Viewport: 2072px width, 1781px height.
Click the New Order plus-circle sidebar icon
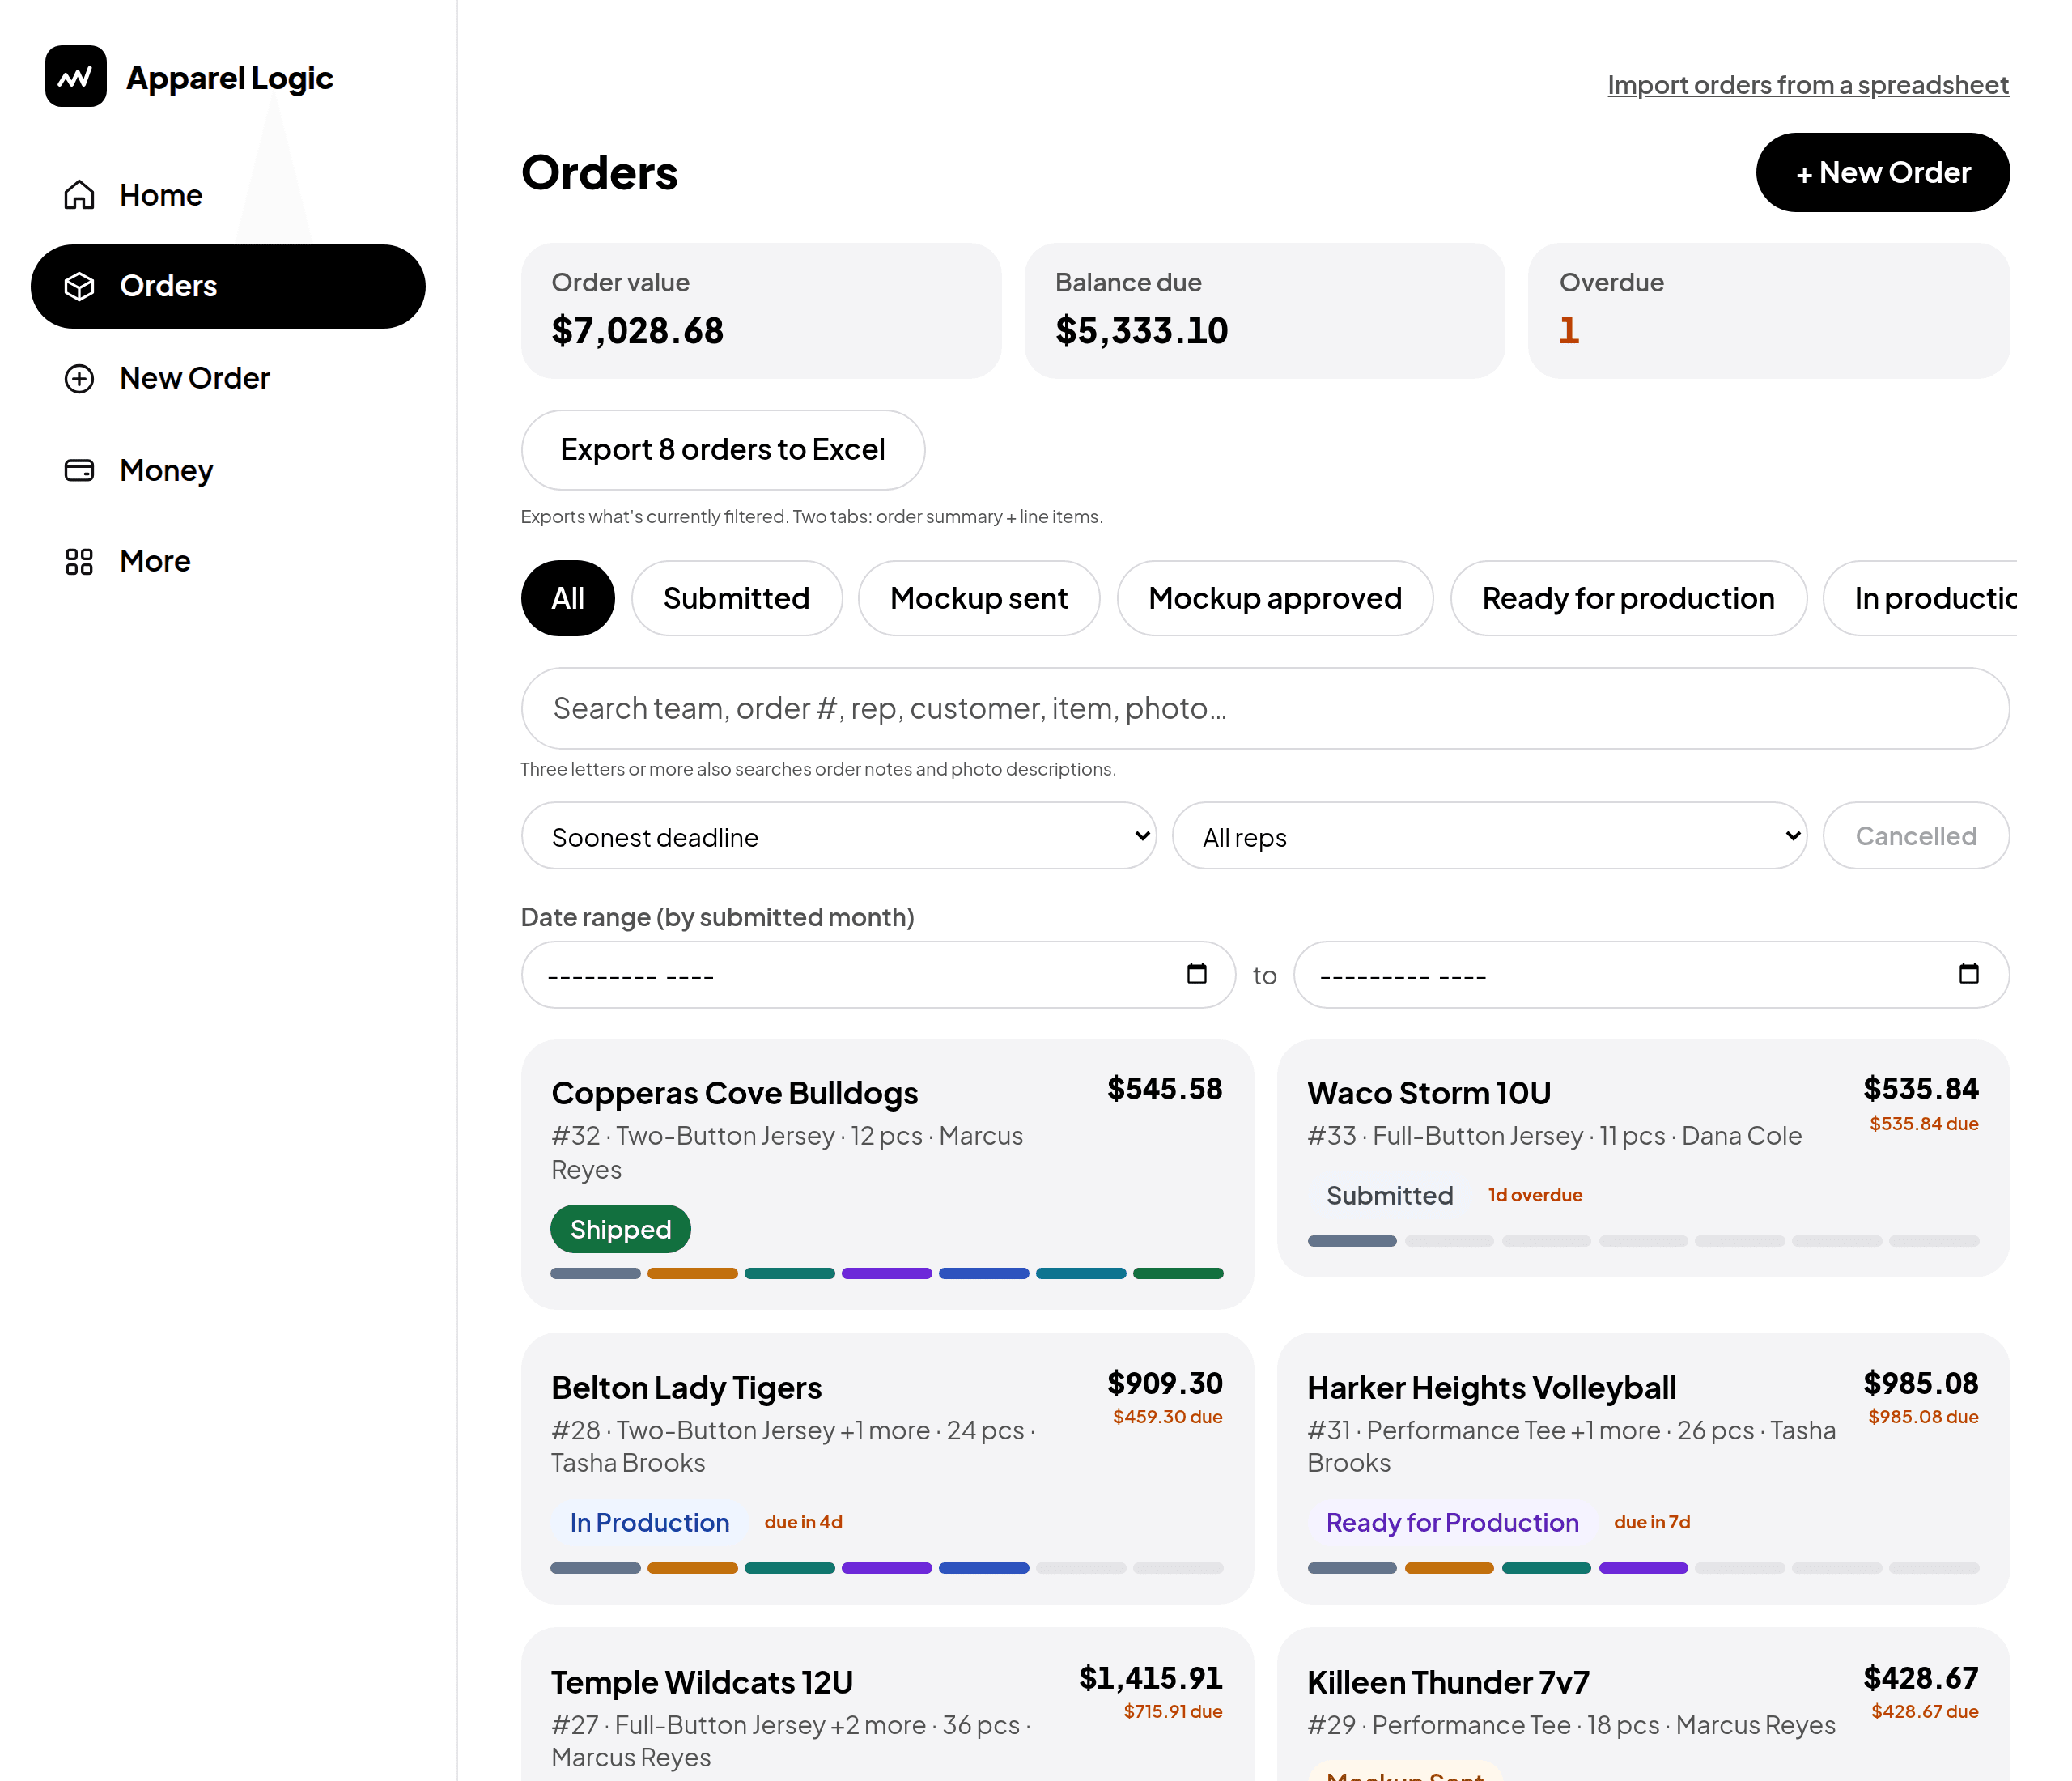click(79, 378)
